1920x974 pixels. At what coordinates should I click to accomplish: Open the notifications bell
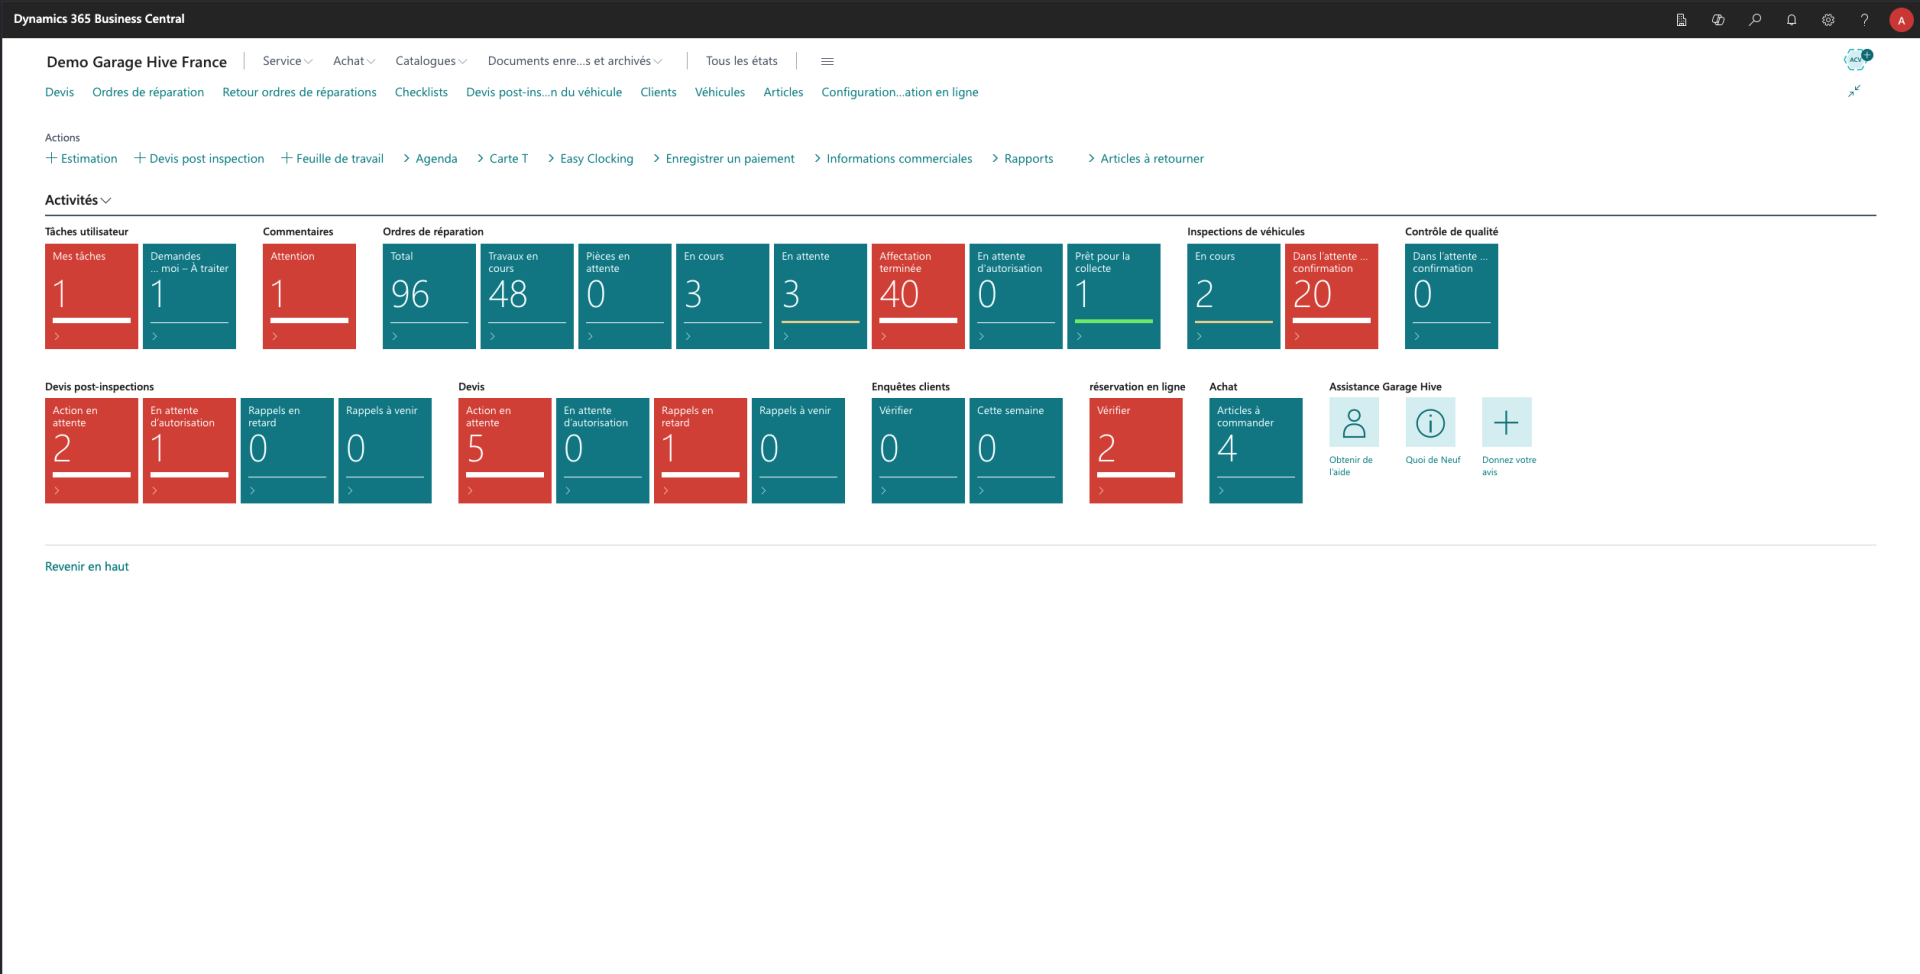click(1791, 19)
